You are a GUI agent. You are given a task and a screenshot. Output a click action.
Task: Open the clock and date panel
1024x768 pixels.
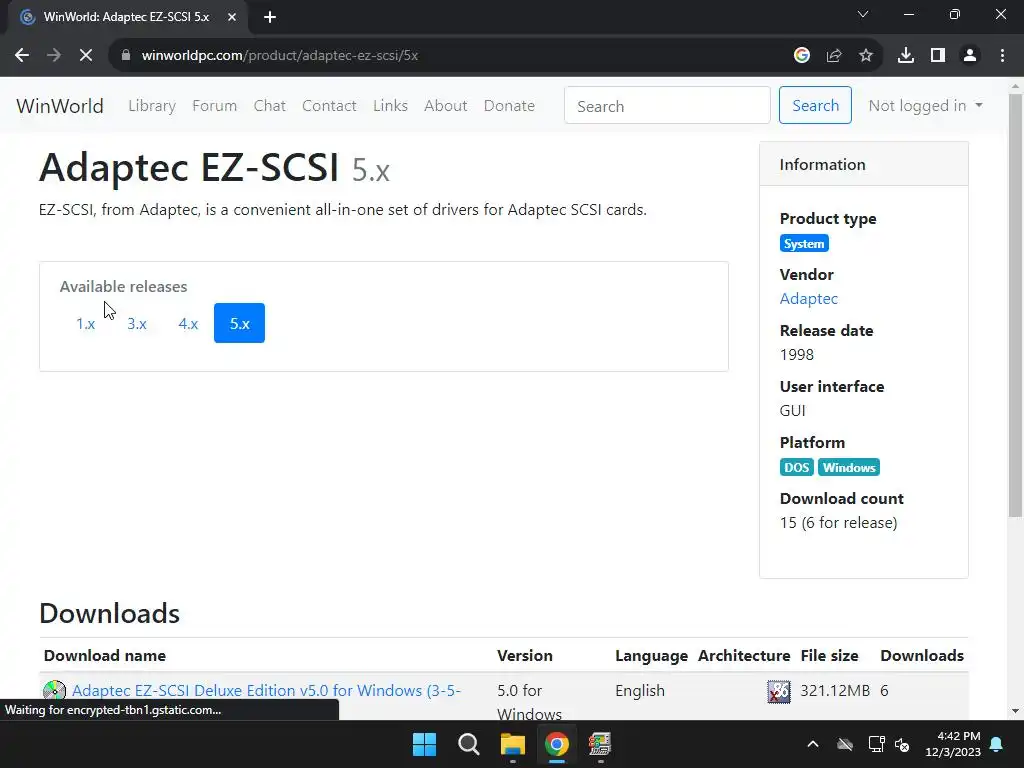953,744
